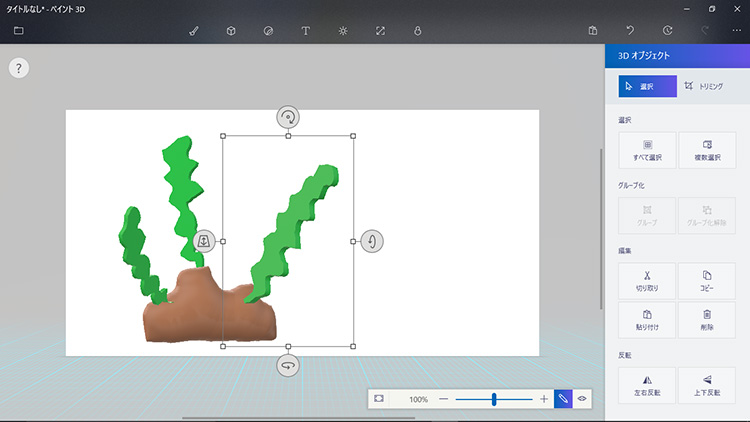
Task: Click the 左右反転 flip horizontal button
Action: (x=647, y=385)
